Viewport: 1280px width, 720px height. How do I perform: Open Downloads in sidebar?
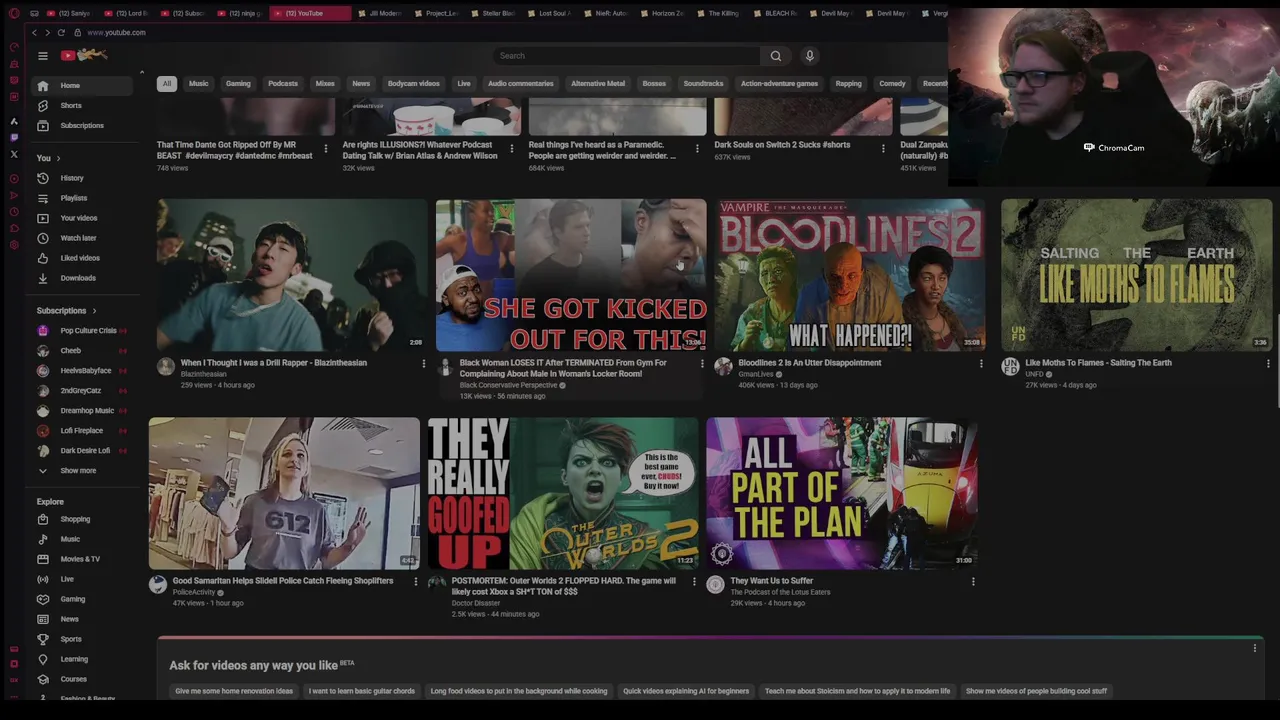tap(81, 278)
